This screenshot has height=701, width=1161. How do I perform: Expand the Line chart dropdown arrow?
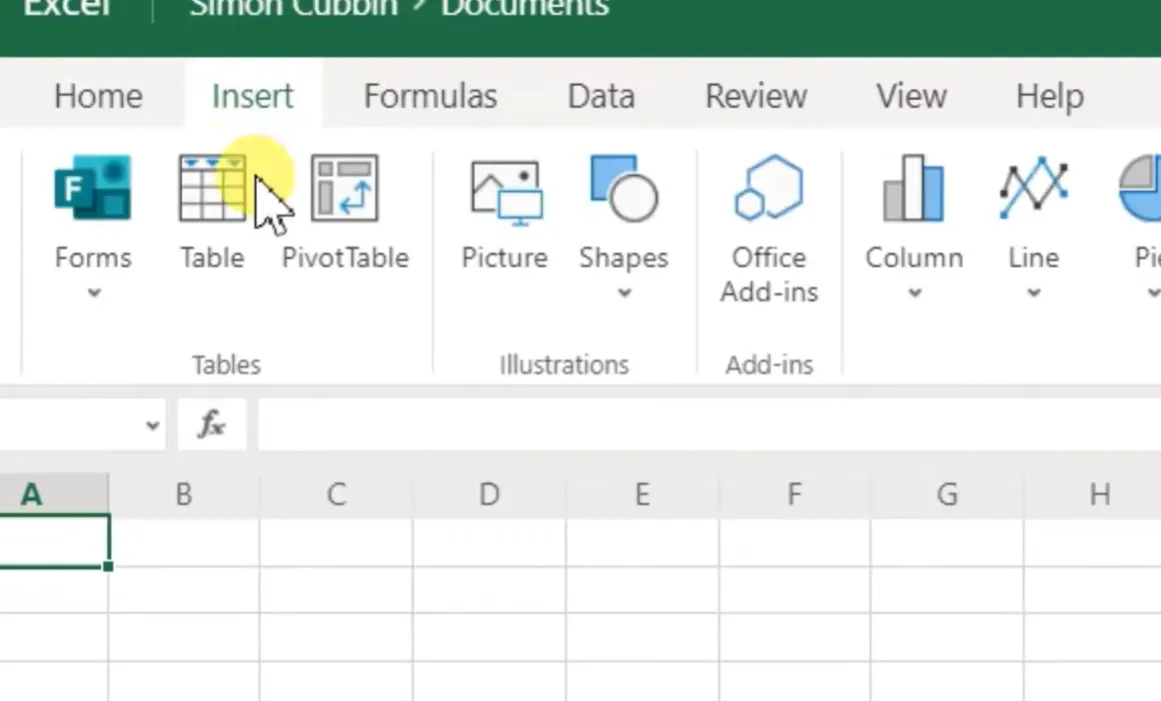click(x=1034, y=293)
